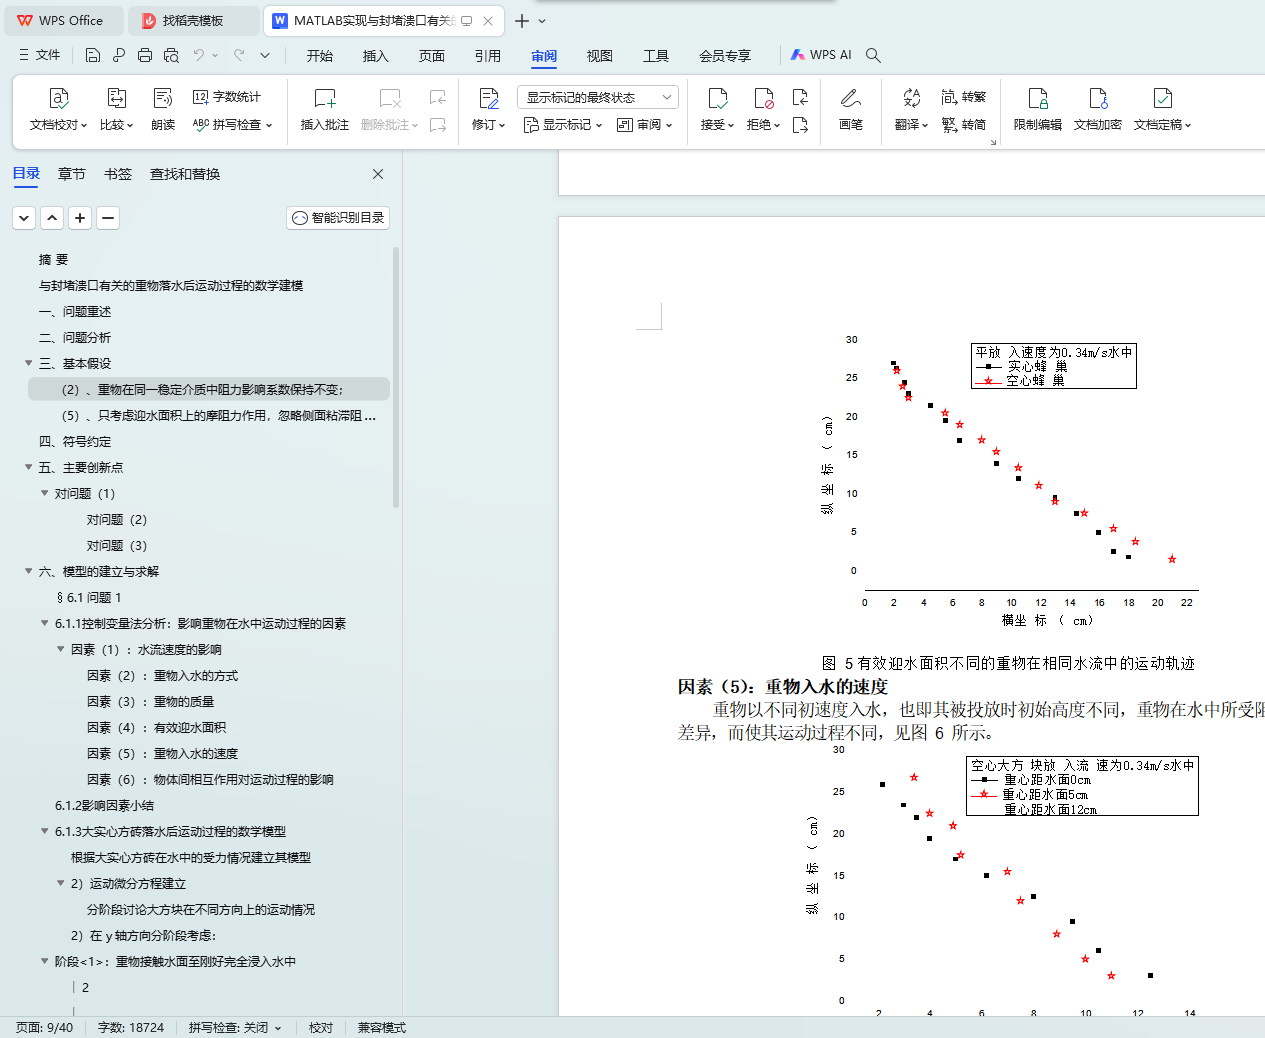1265x1038 pixels.
Task: Switch to 查找和替换 tab in navigation pane
Action: coord(185,174)
